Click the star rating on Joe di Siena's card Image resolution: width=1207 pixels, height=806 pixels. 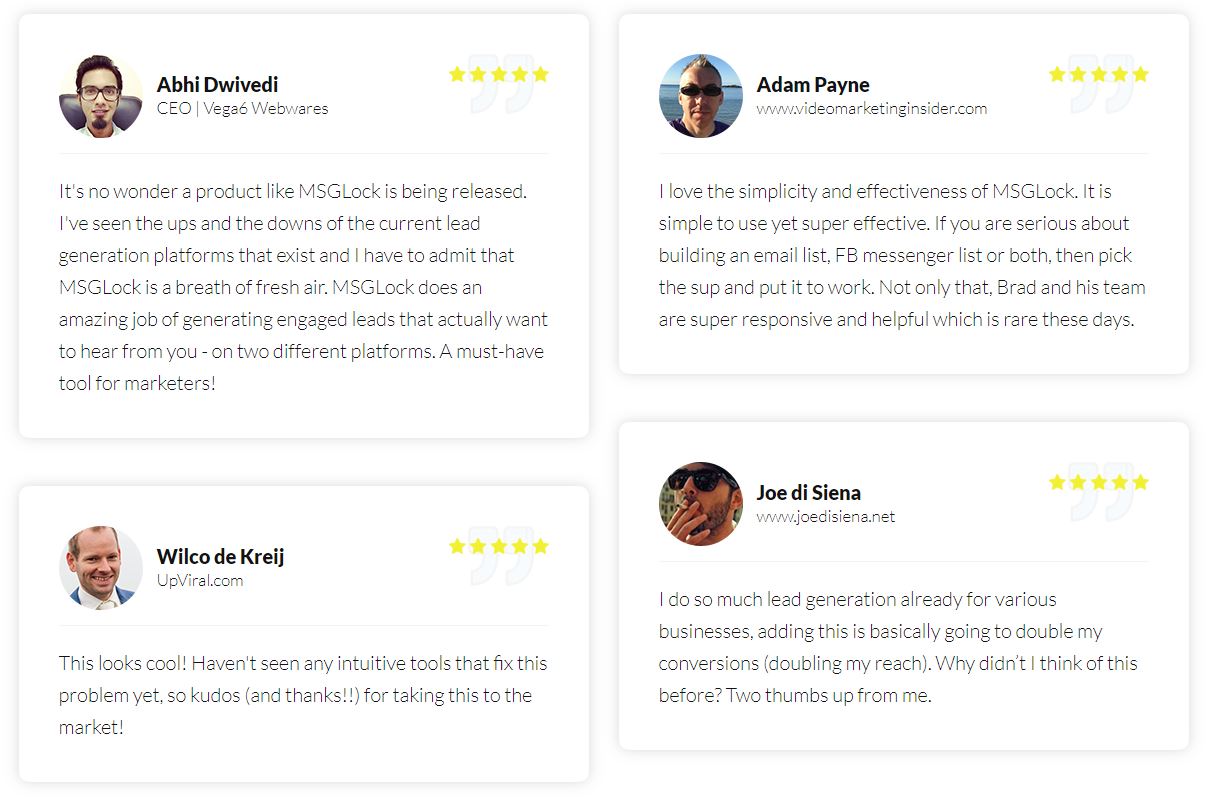coord(1099,482)
